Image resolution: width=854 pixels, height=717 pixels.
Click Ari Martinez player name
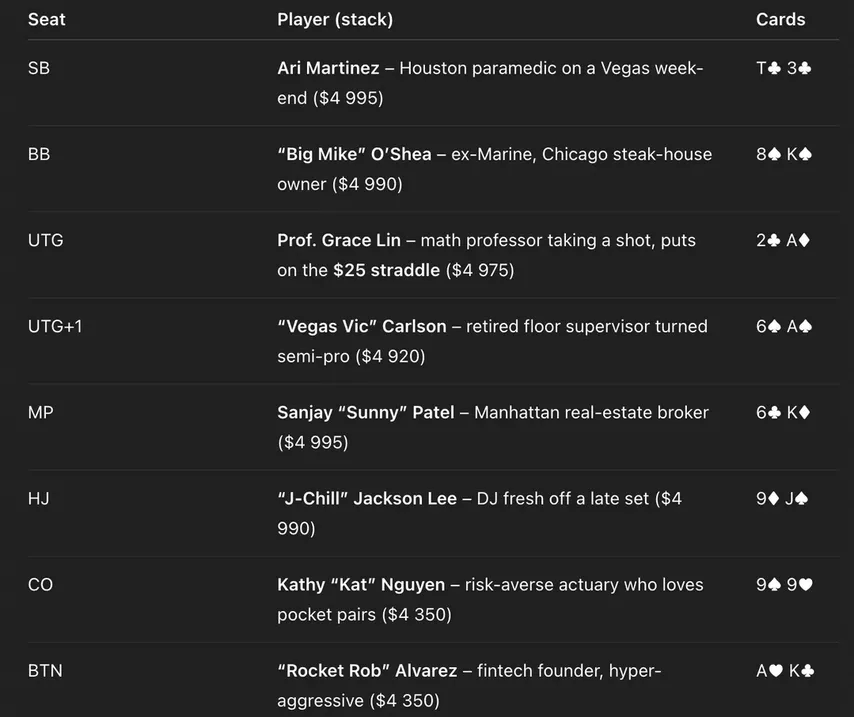(328, 68)
